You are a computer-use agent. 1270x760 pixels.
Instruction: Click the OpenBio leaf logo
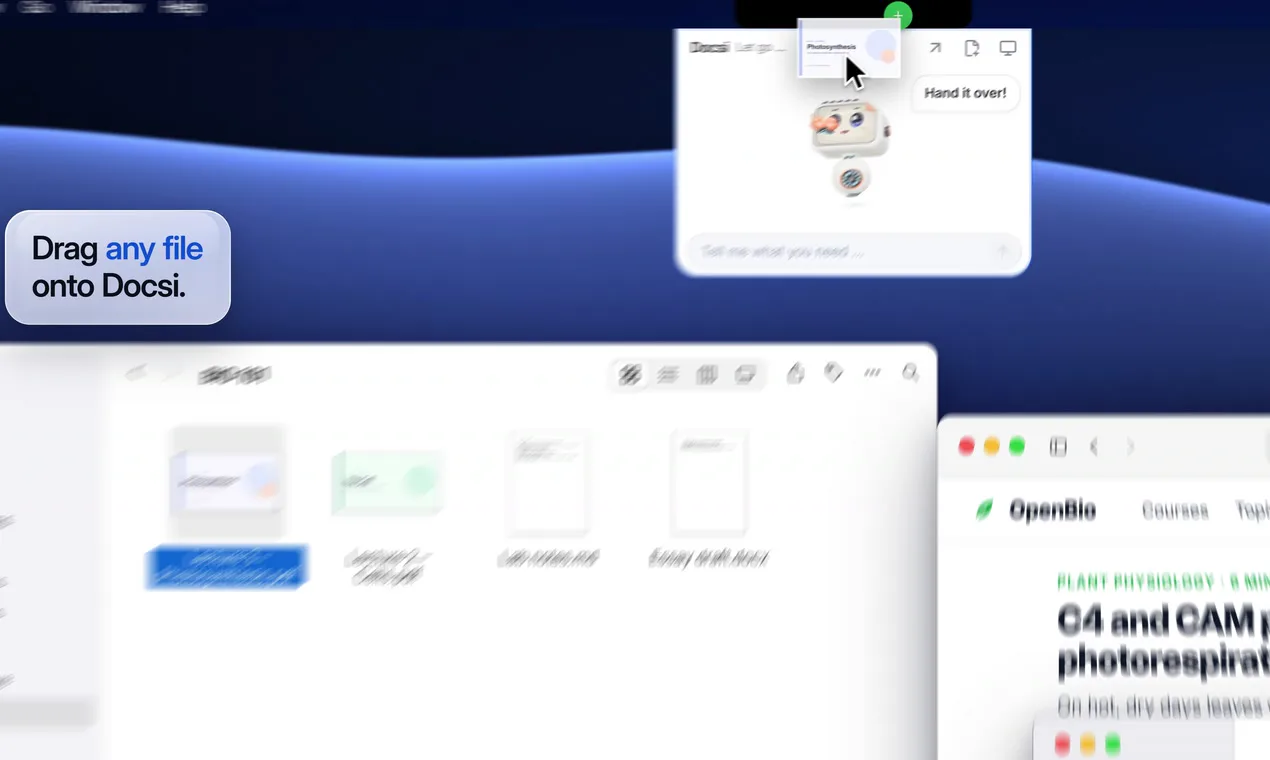(985, 511)
